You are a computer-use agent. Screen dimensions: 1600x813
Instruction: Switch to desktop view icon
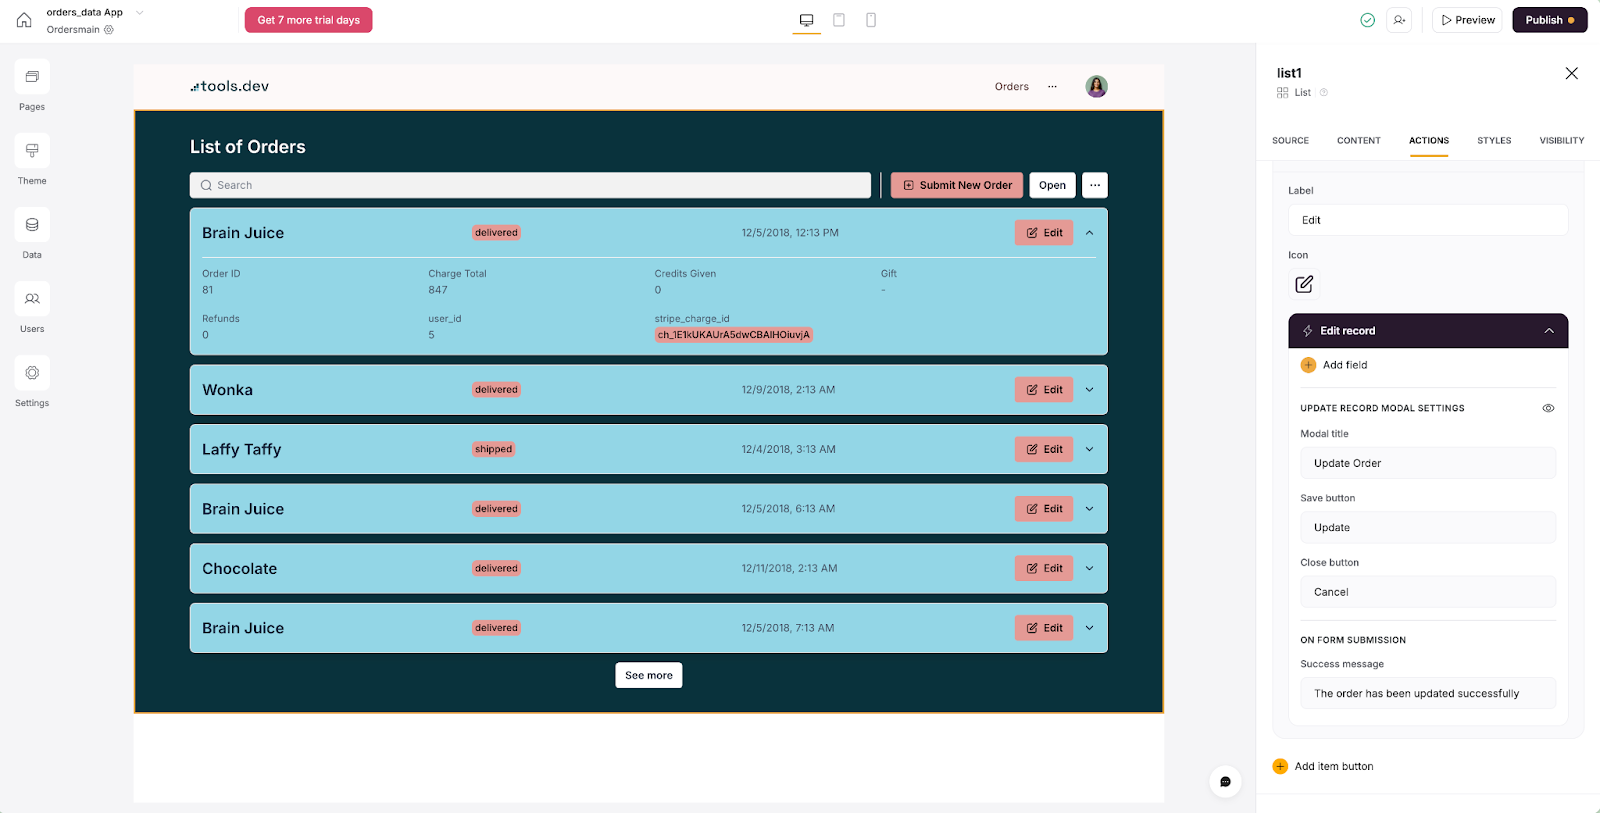tap(807, 20)
